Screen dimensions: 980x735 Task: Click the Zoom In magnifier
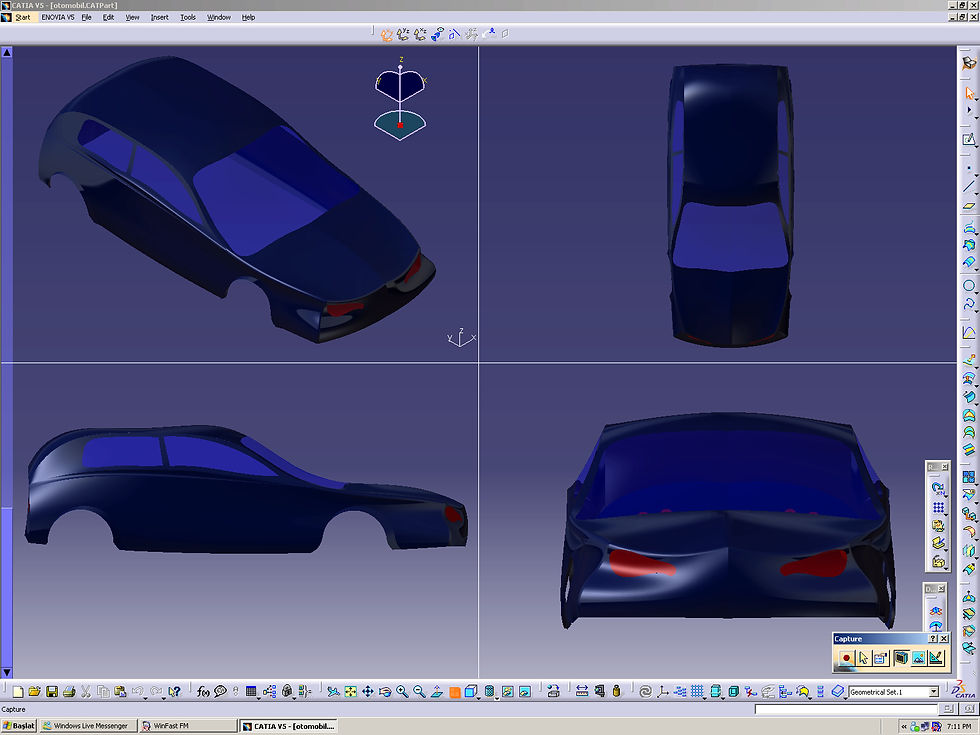(x=402, y=691)
